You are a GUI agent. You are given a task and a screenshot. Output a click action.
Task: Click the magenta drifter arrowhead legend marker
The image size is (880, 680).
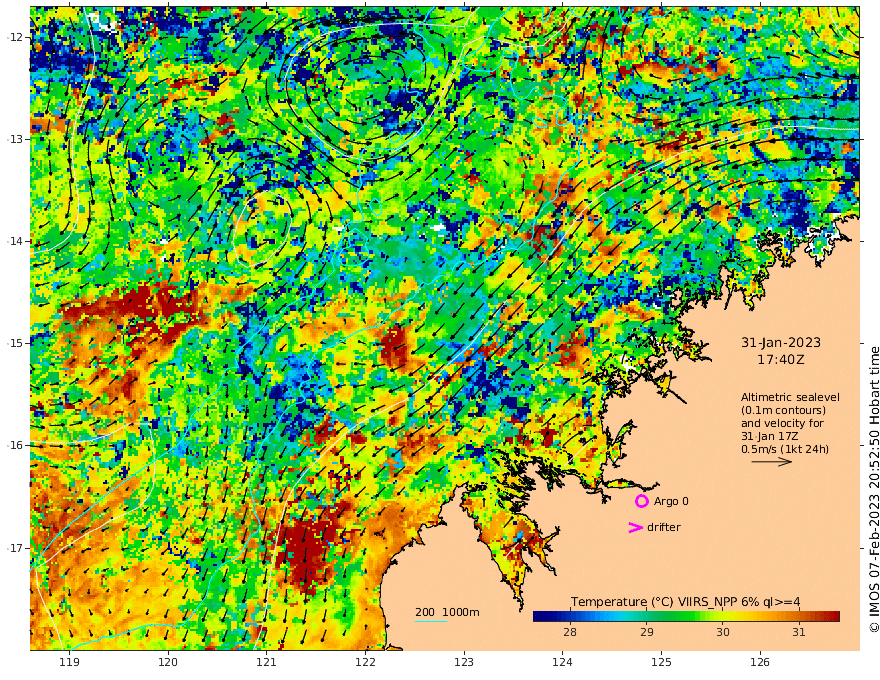(x=635, y=527)
